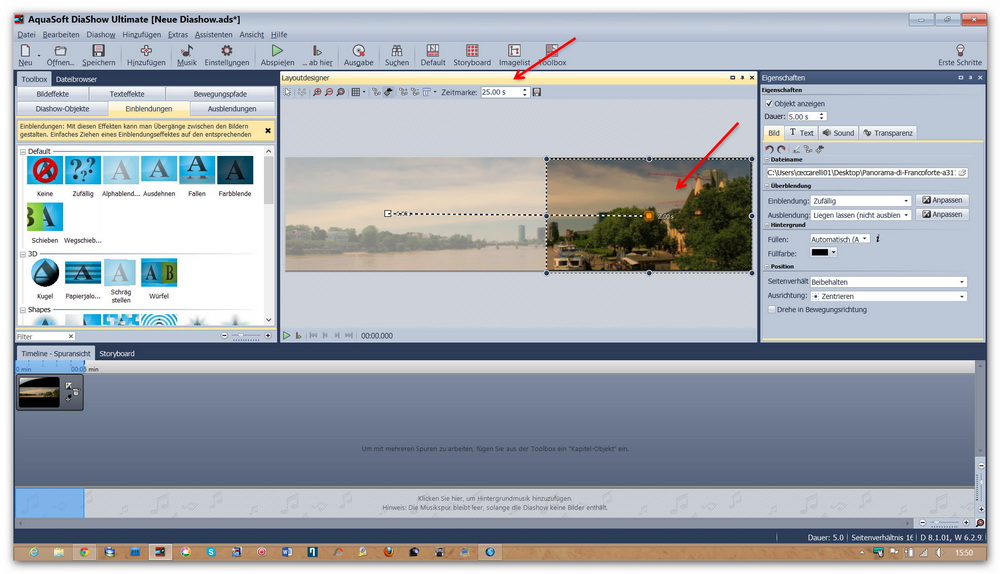Viewport: 1000px width, 574px height.
Task: Click the Einstellungen gear icon
Action: [227, 51]
